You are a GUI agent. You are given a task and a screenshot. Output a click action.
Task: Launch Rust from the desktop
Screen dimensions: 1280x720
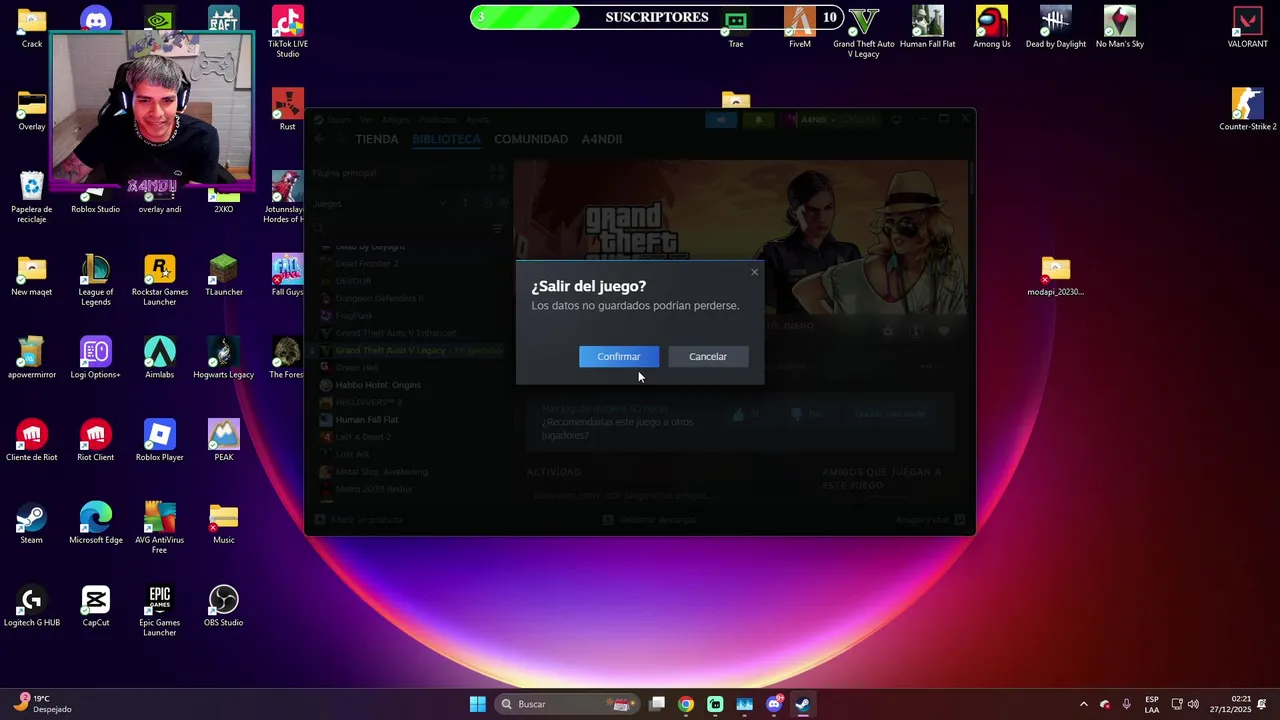(288, 110)
